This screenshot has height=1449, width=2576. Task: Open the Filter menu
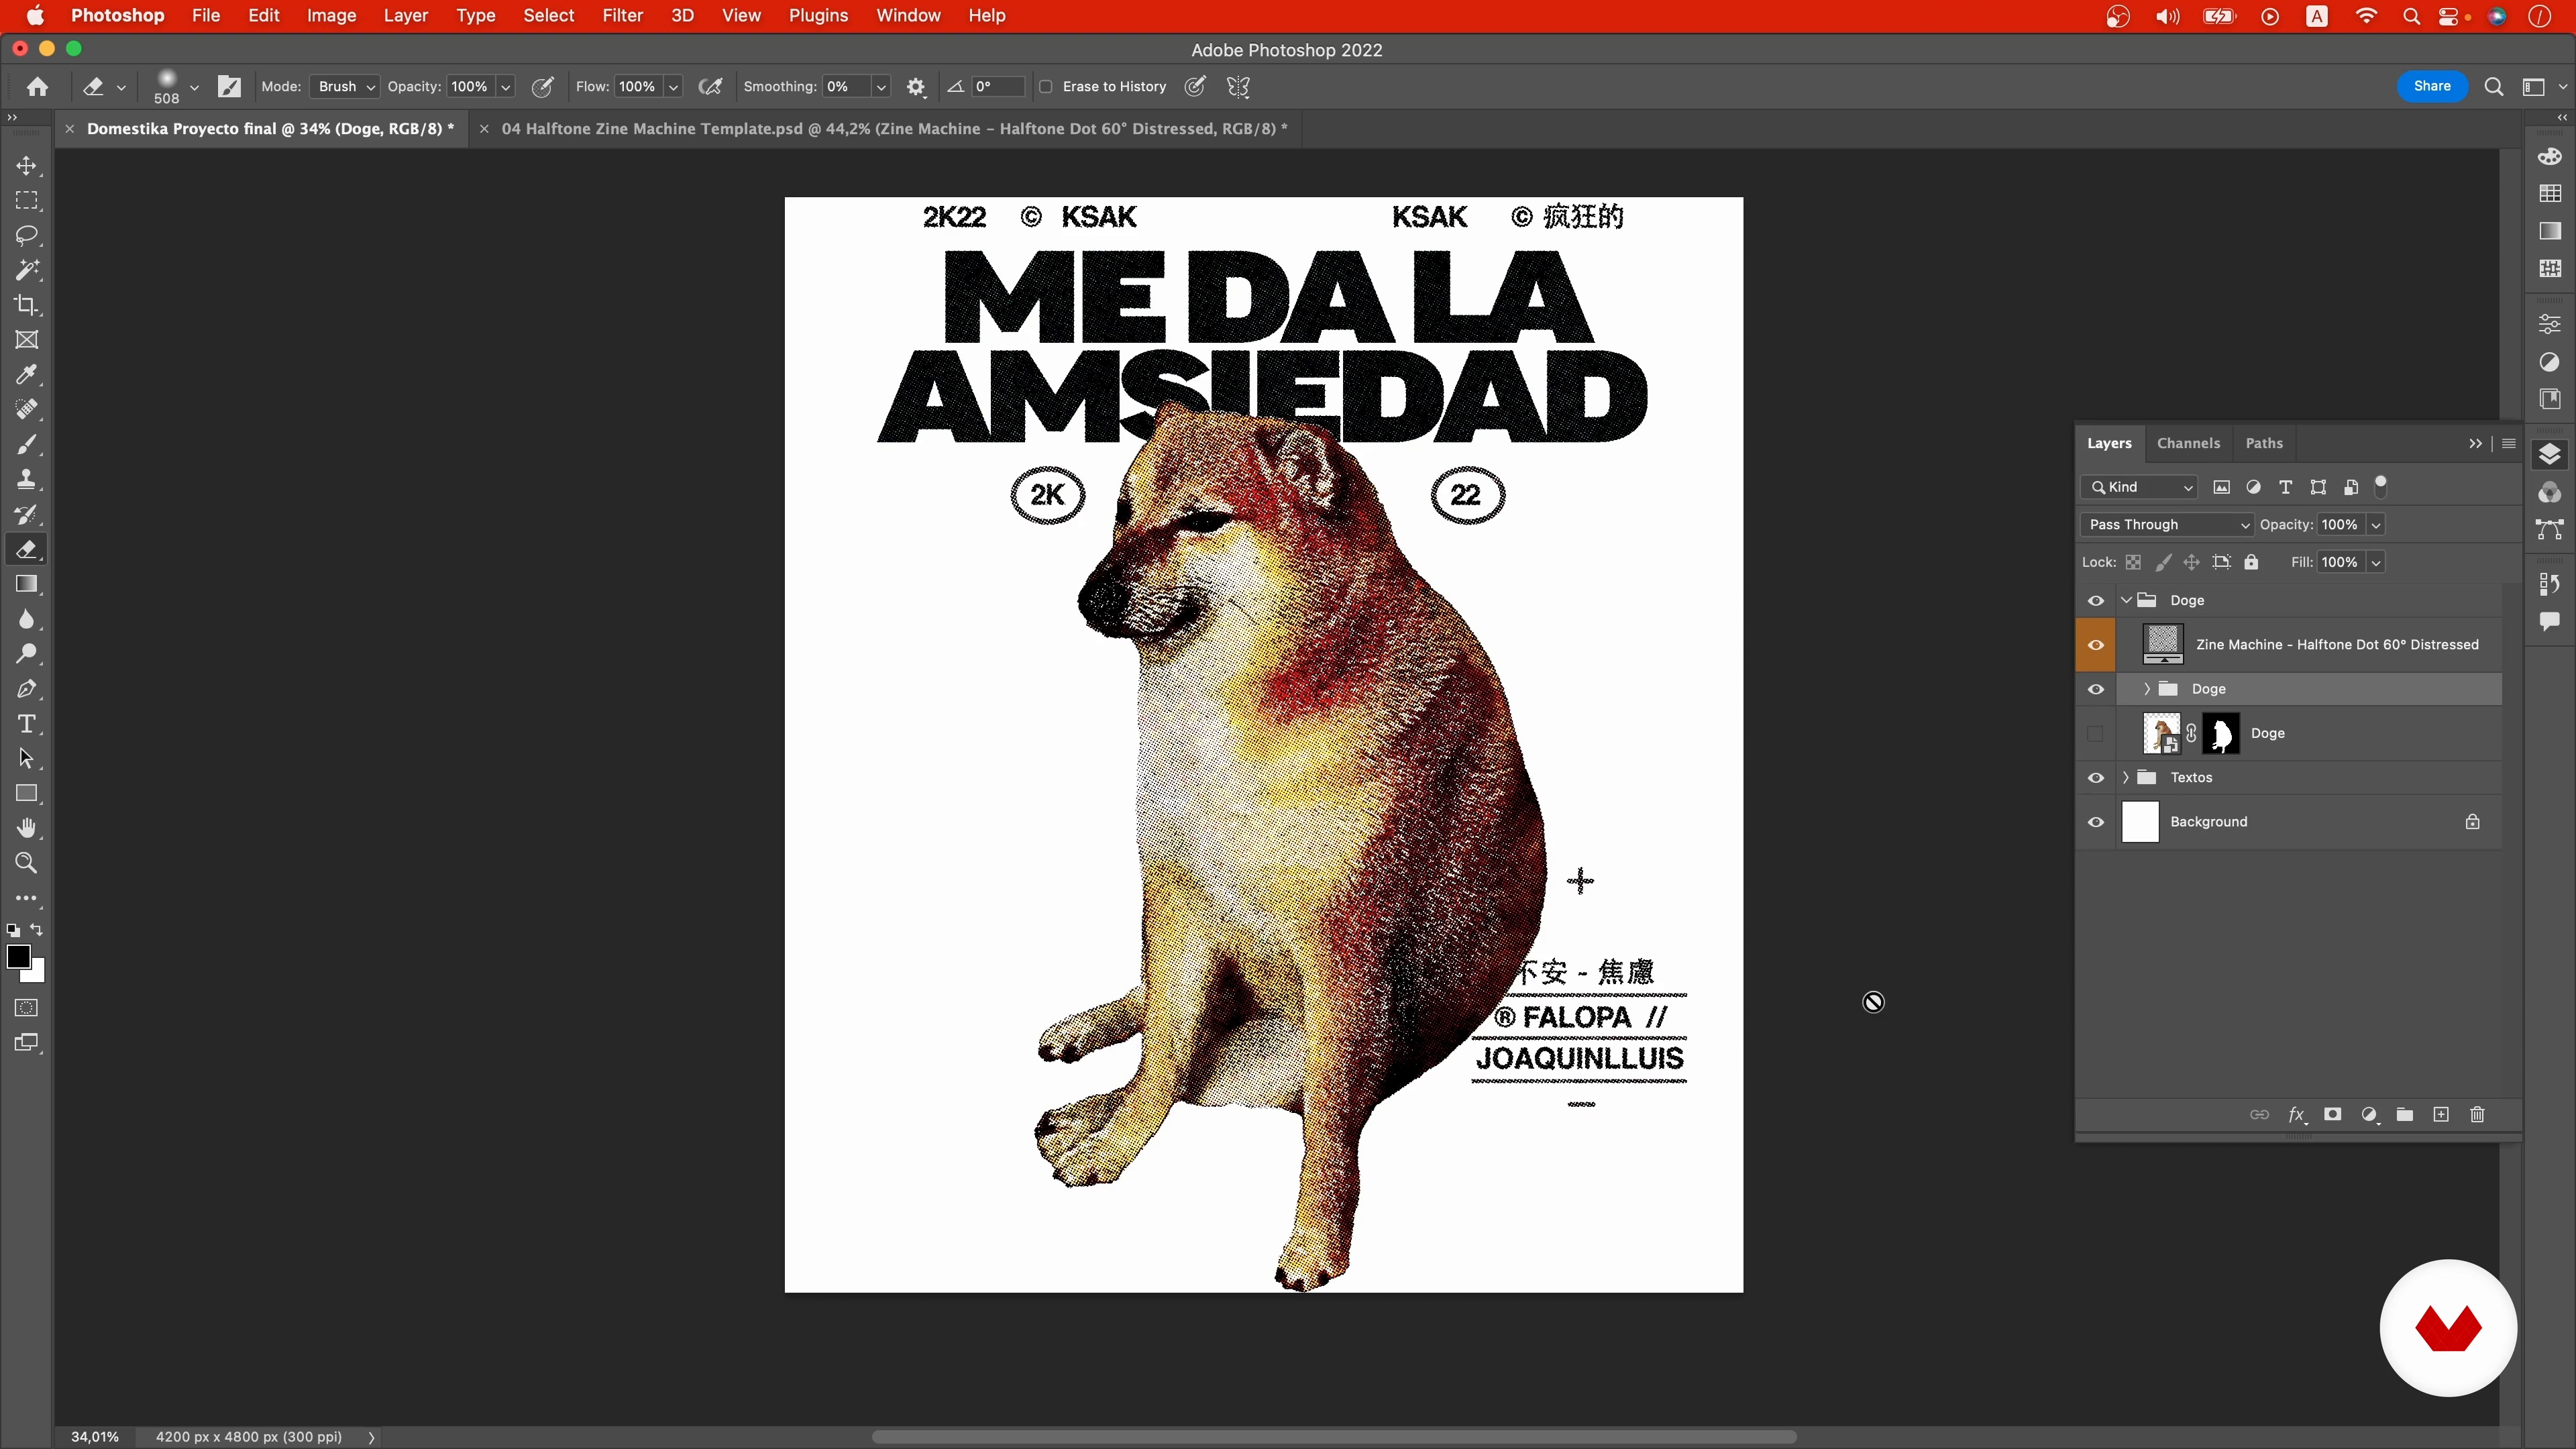pos(622,16)
